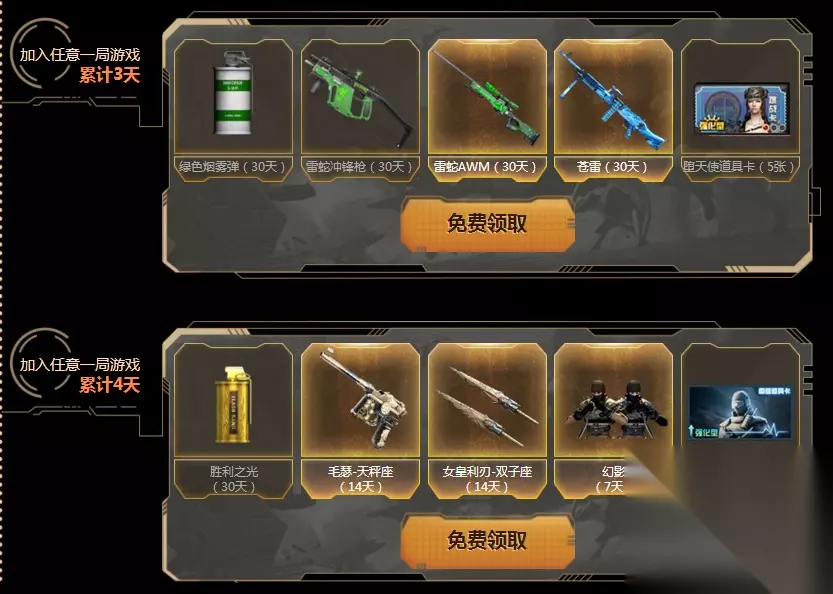Image resolution: width=833 pixels, height=594 pixels.
Task: Choose the 女皇利刃-双子座 twin blades
Action: [487, 406]
